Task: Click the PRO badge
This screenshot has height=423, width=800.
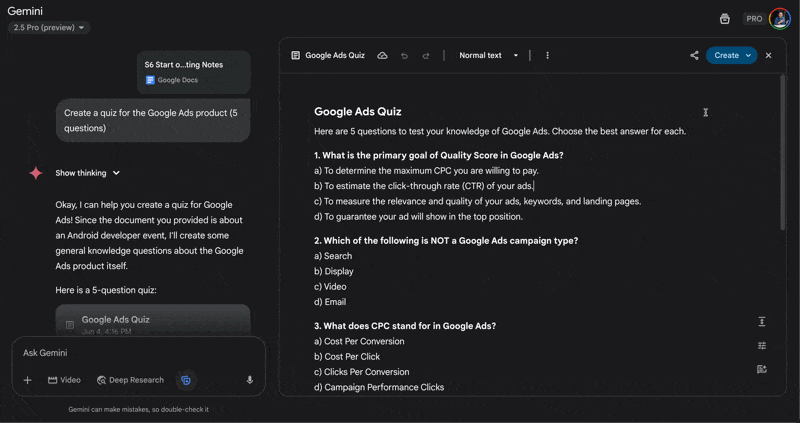Action: click(x=754, y=19)
